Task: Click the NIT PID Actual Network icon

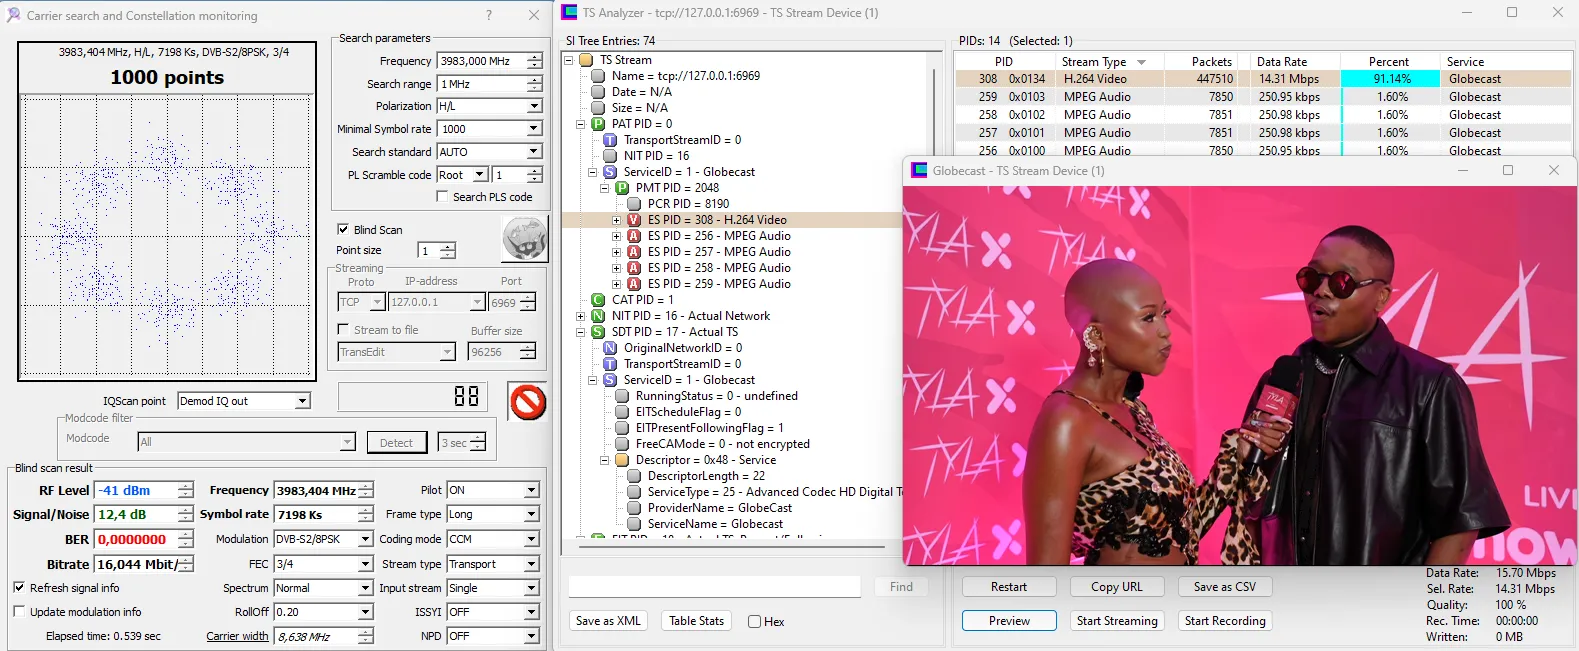Action: tap(598, 316)
